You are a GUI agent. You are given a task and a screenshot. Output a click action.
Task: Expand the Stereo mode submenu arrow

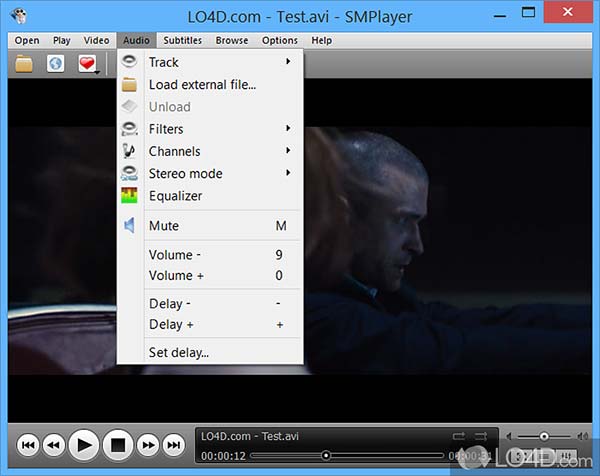288,173
